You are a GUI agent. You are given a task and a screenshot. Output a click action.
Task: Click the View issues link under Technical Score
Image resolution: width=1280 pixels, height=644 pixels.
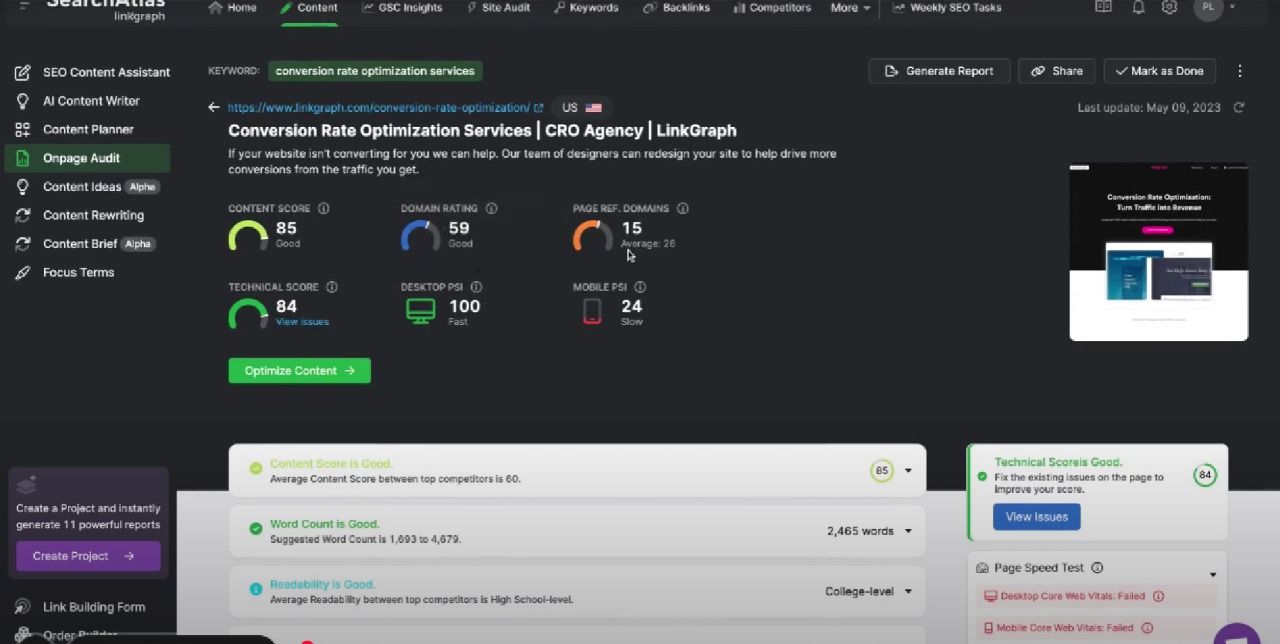pos(302,322)
